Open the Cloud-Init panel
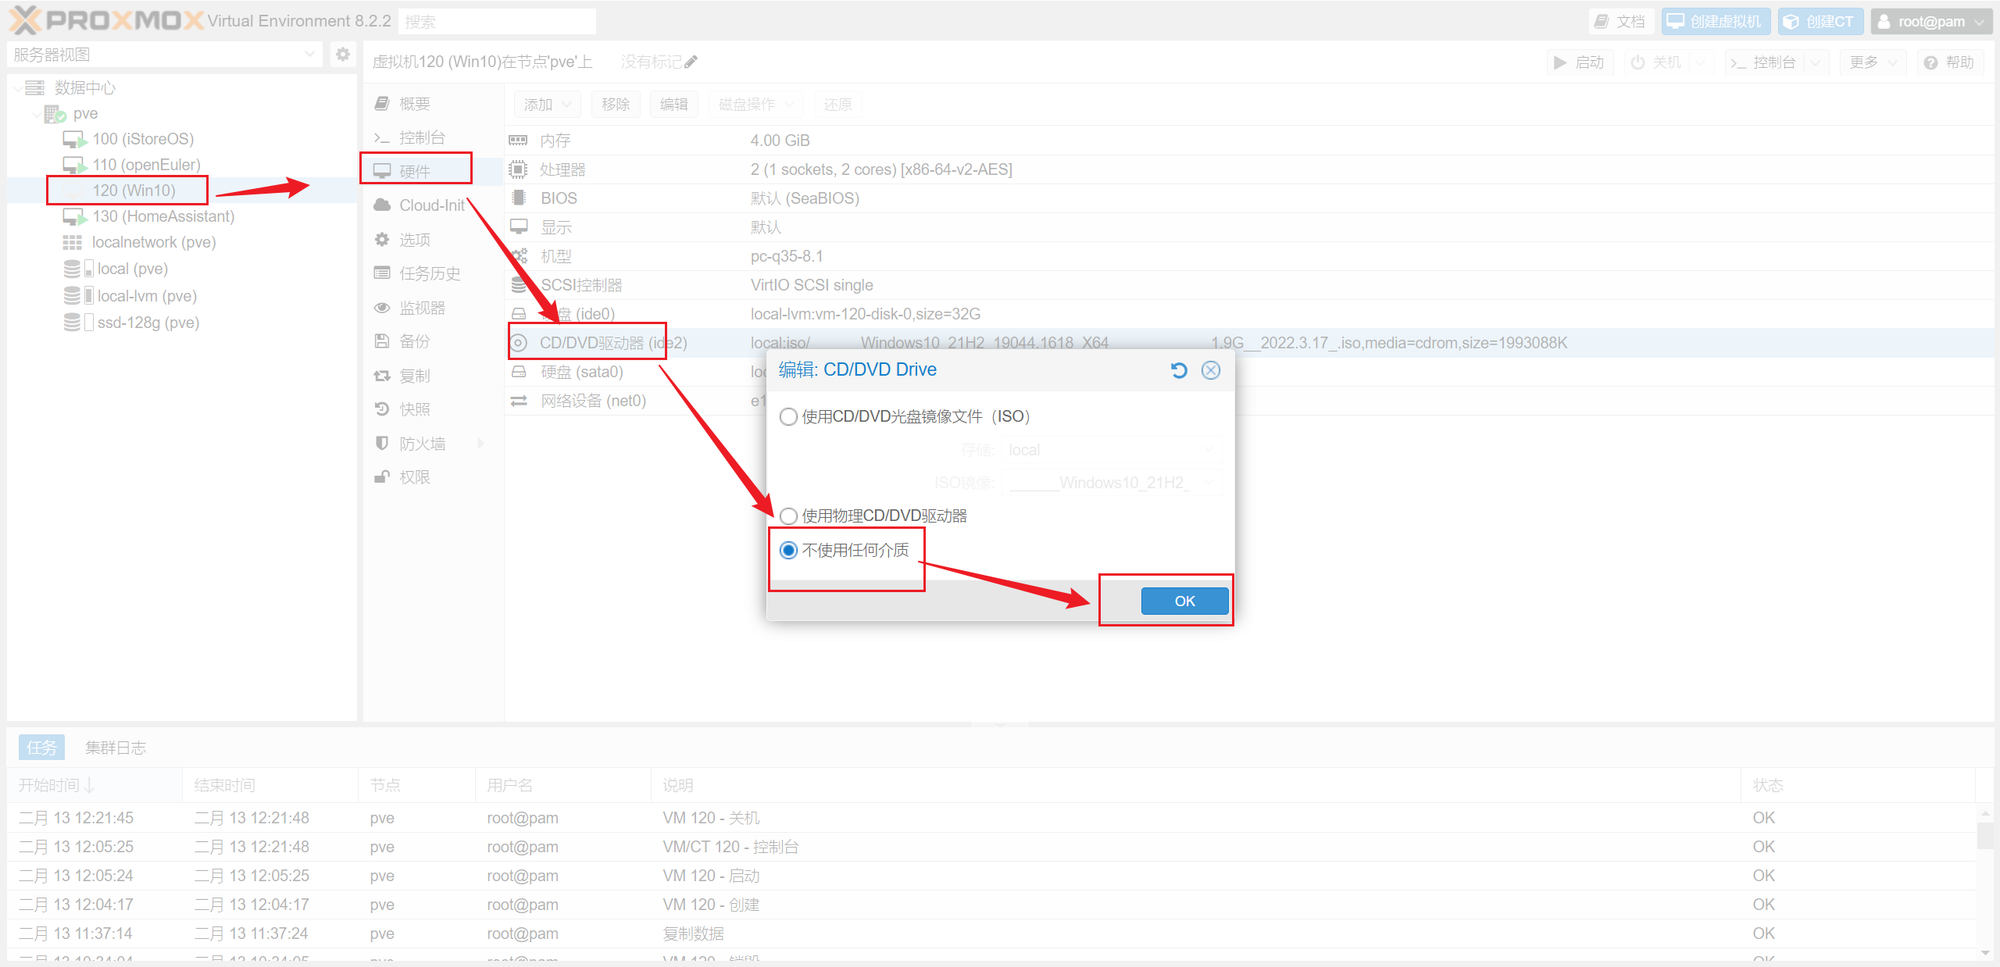 tap(431, 205)
